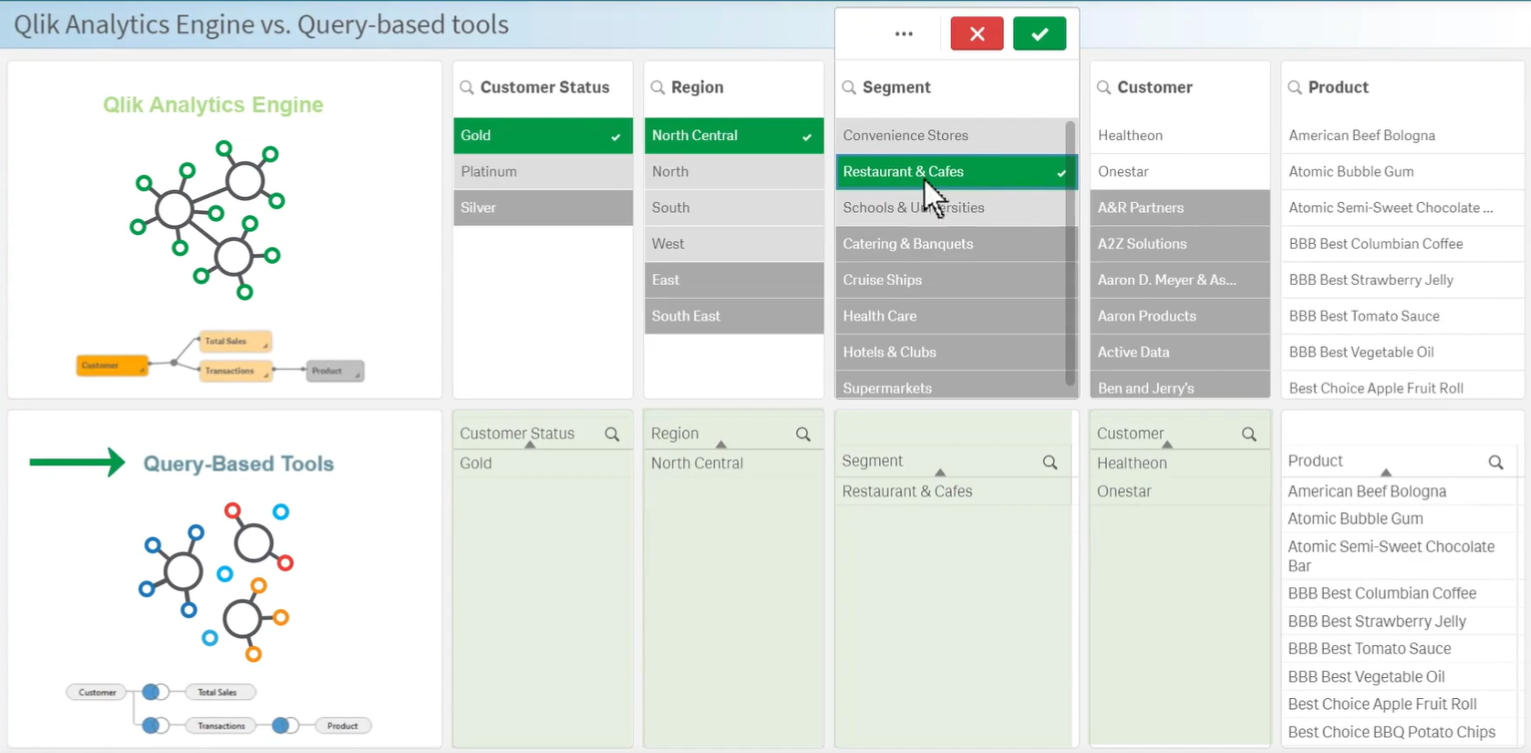This screenshot has height=753, width=1531.
Task: Open search in the lower Segment listbox
Action: [1050, 462]
